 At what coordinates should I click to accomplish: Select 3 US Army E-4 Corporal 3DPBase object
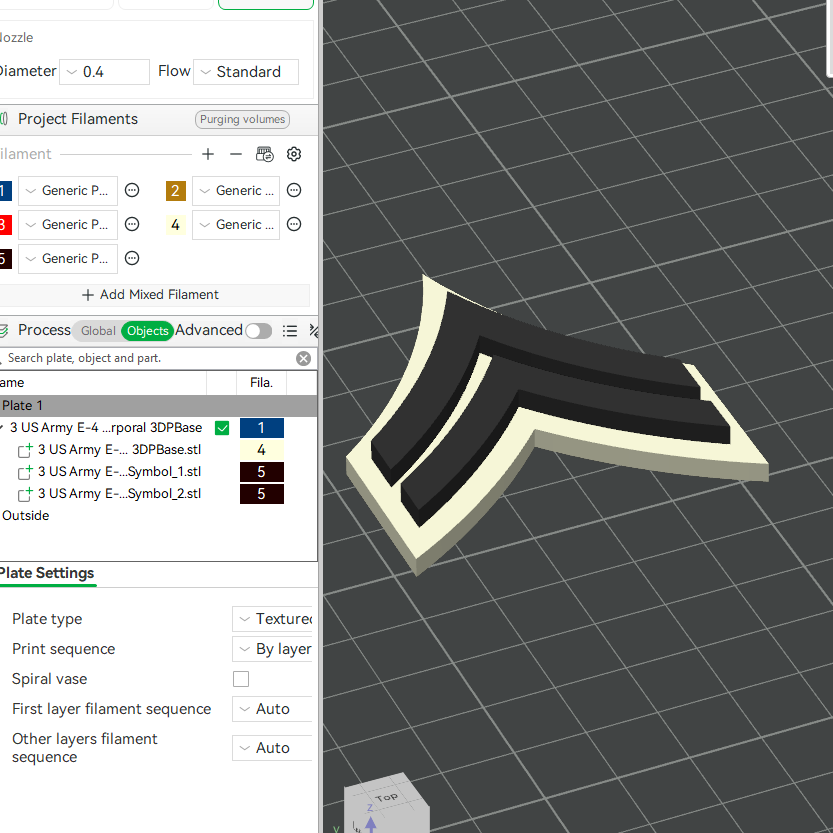pyautogui.click(x=106, y=428)
